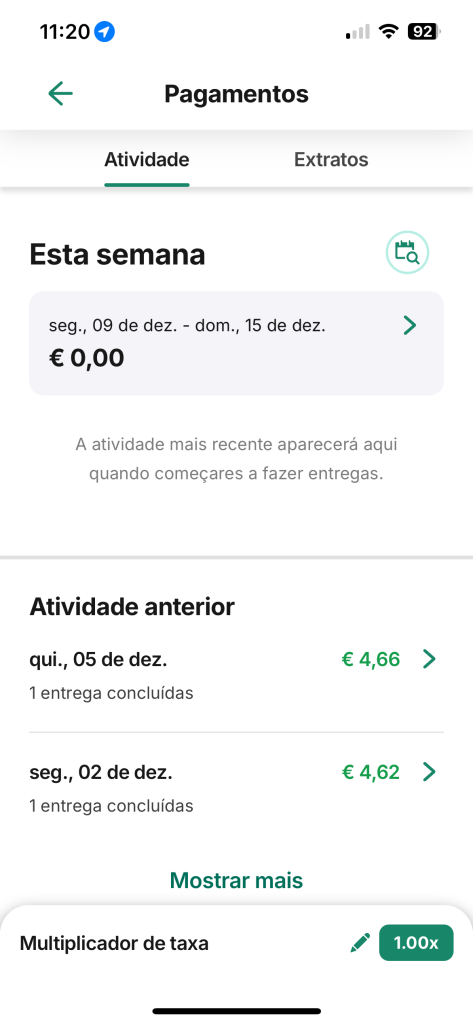473x1024 pixels.
Task: Open the calendar search icon
Action: click(x=407, y=252)
